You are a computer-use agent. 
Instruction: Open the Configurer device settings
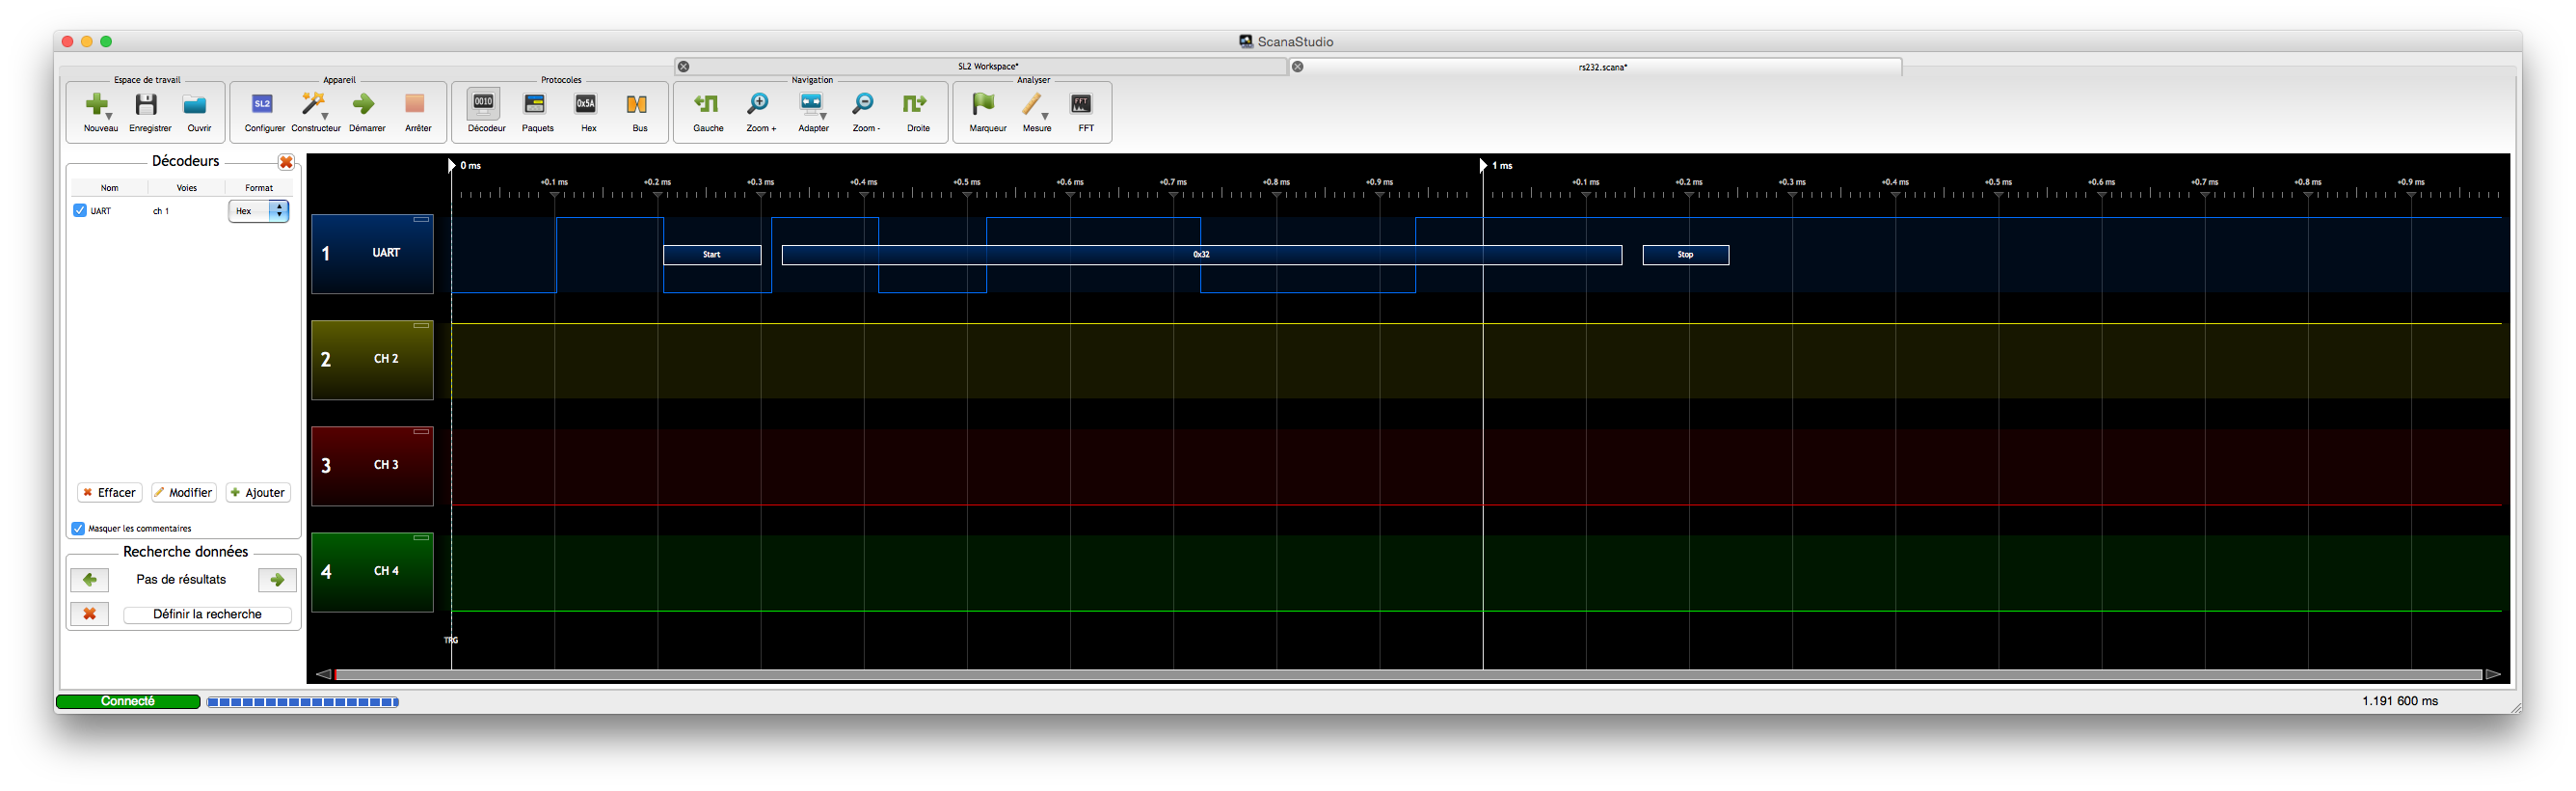point(263,106)
